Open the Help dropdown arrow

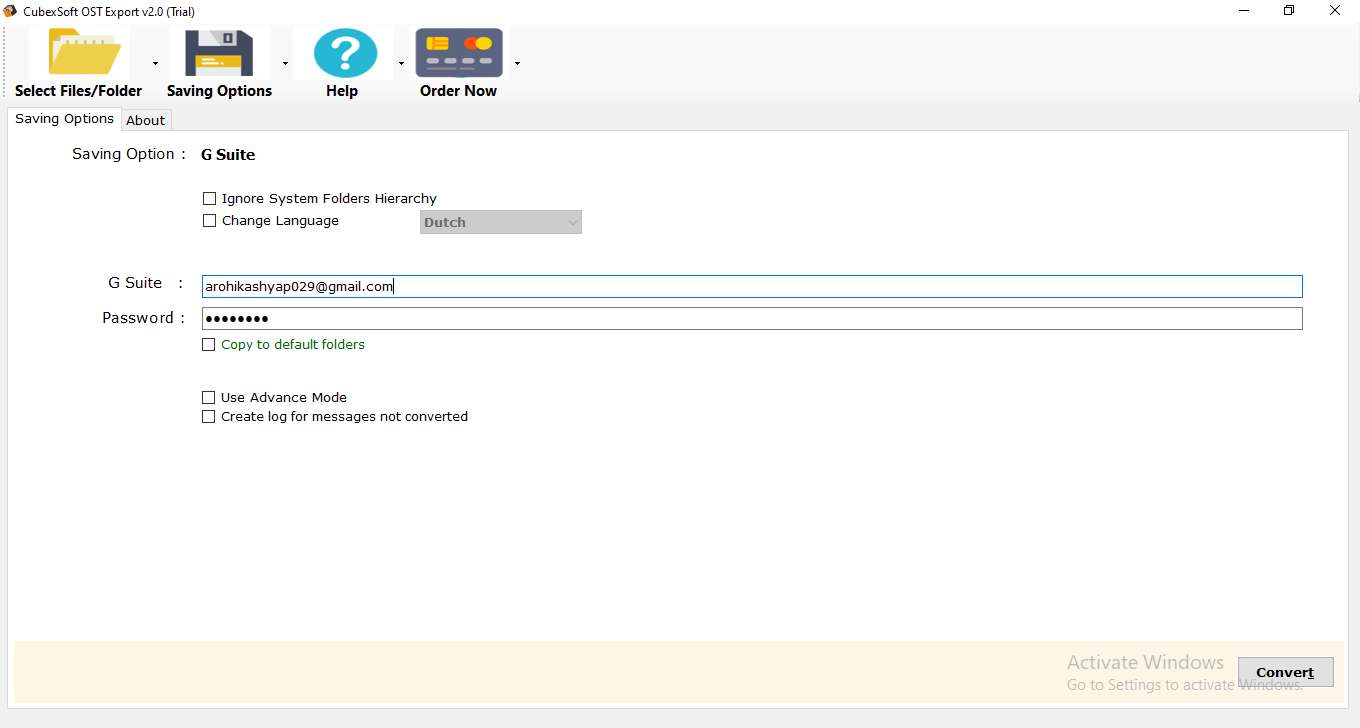pyautogui.click(x=401, y=64)
